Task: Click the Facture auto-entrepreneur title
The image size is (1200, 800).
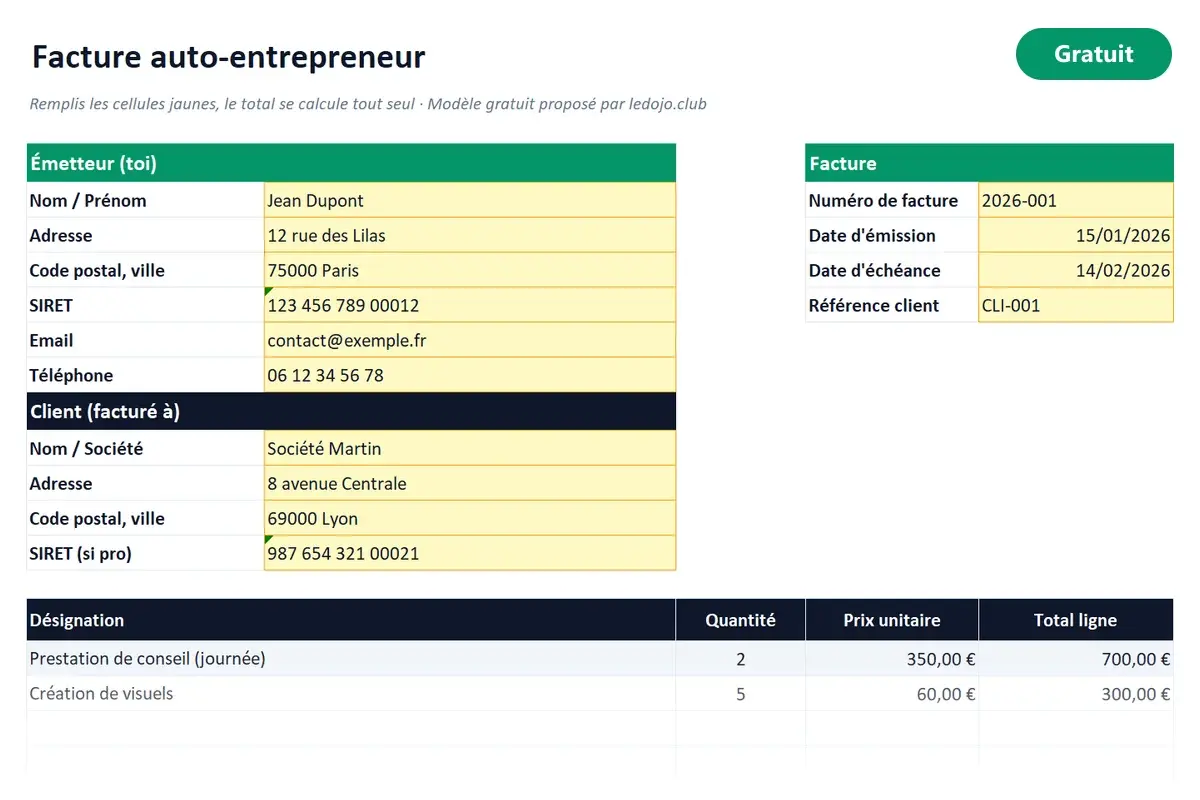Action: (x=229, y=57)
